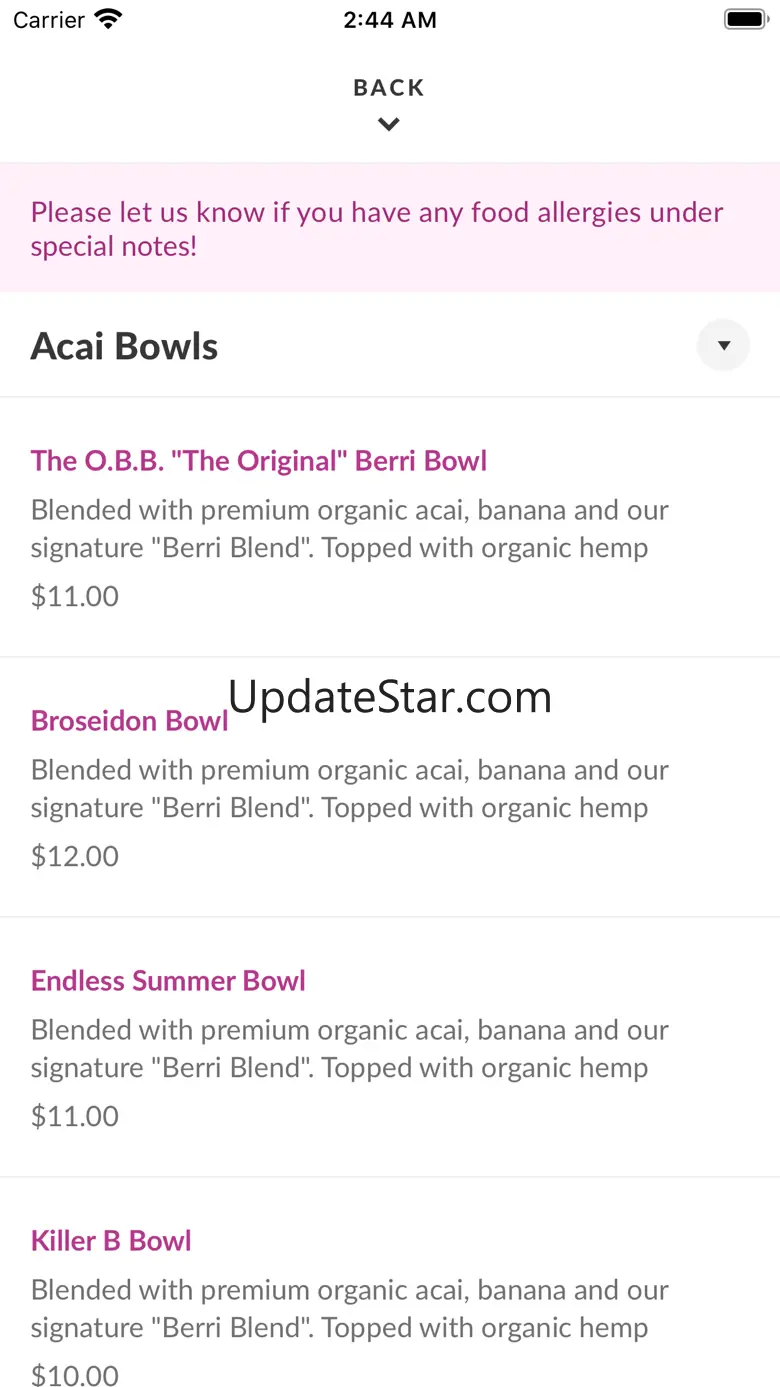Collapse the Acai Bowls section arrow
780x1387 pixels.
pos(723,346)
